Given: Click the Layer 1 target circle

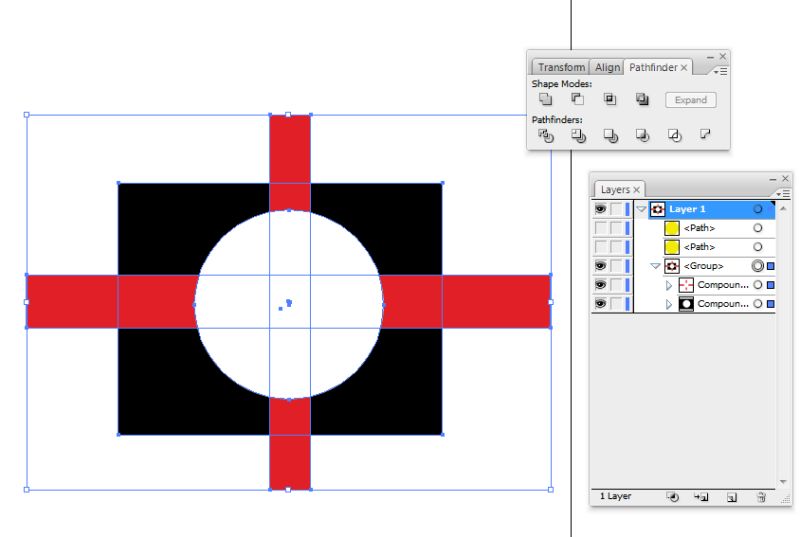Looking at the screenshot, I should click(x=758, y=209).
